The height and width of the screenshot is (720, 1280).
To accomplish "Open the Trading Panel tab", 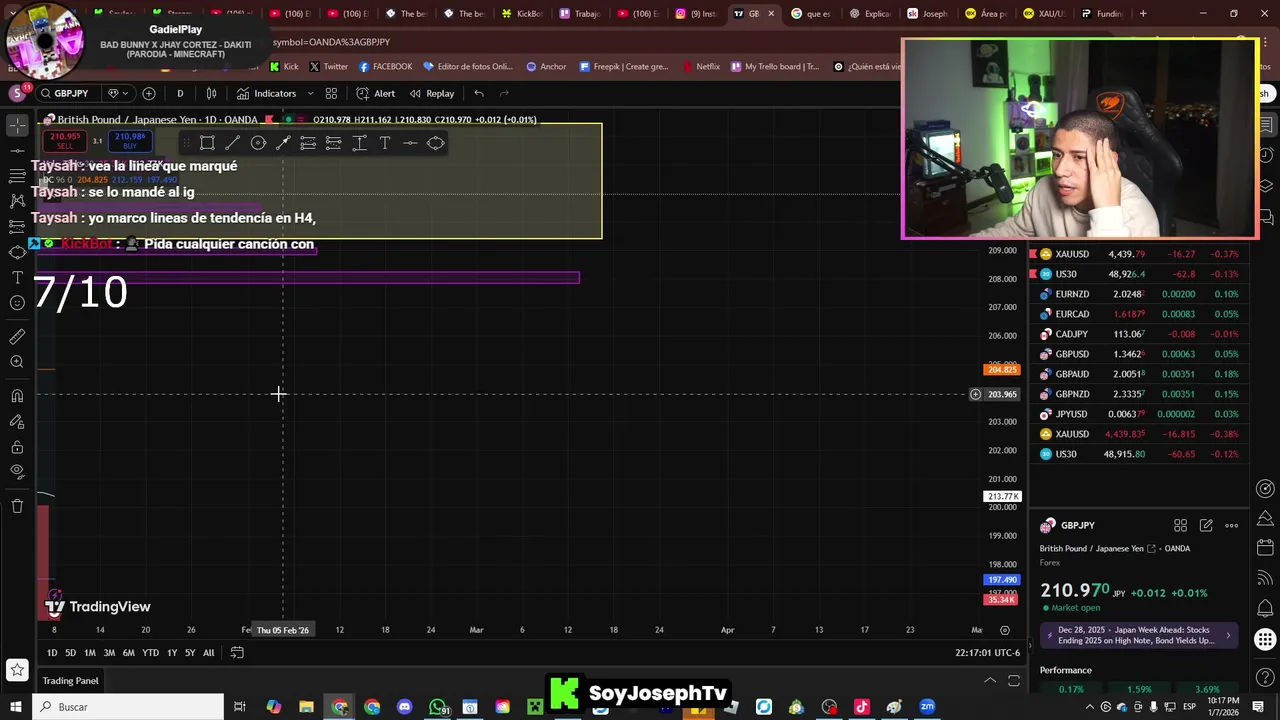I will pos(70,681).
